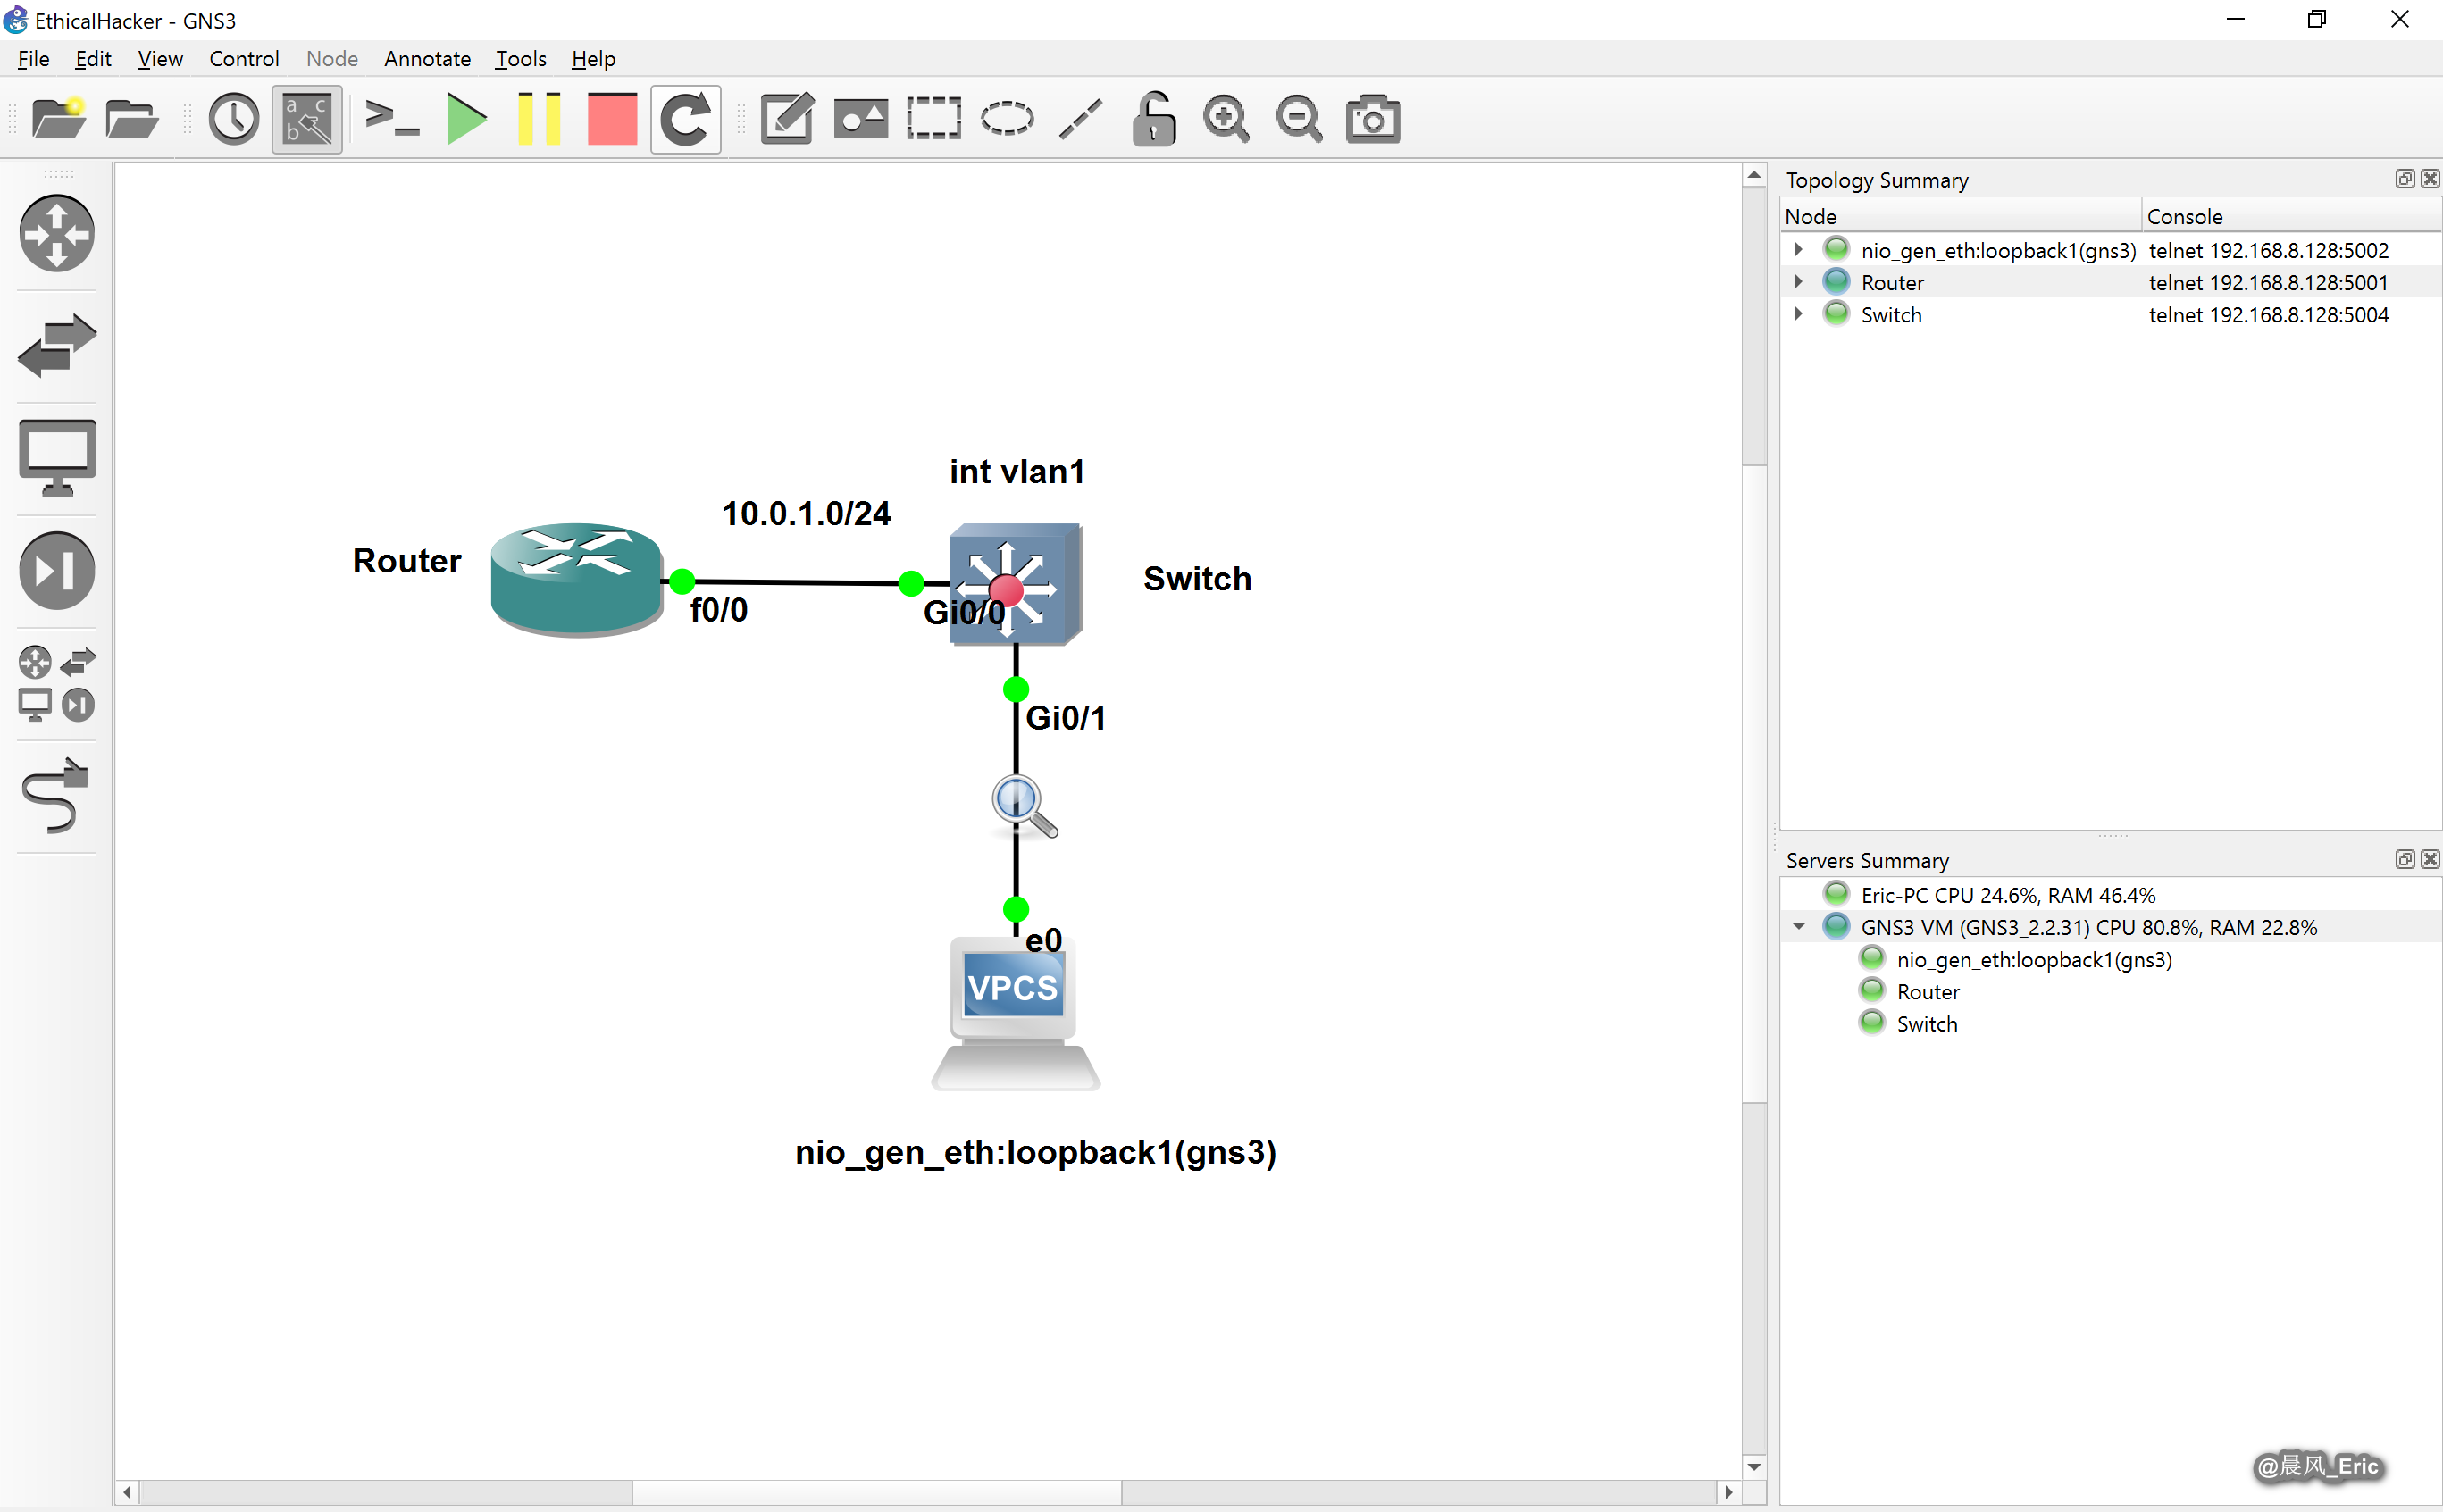Browse security devices in sidebar
The height and width of the screenshot is (1512, 2443).
coord(57,570)
